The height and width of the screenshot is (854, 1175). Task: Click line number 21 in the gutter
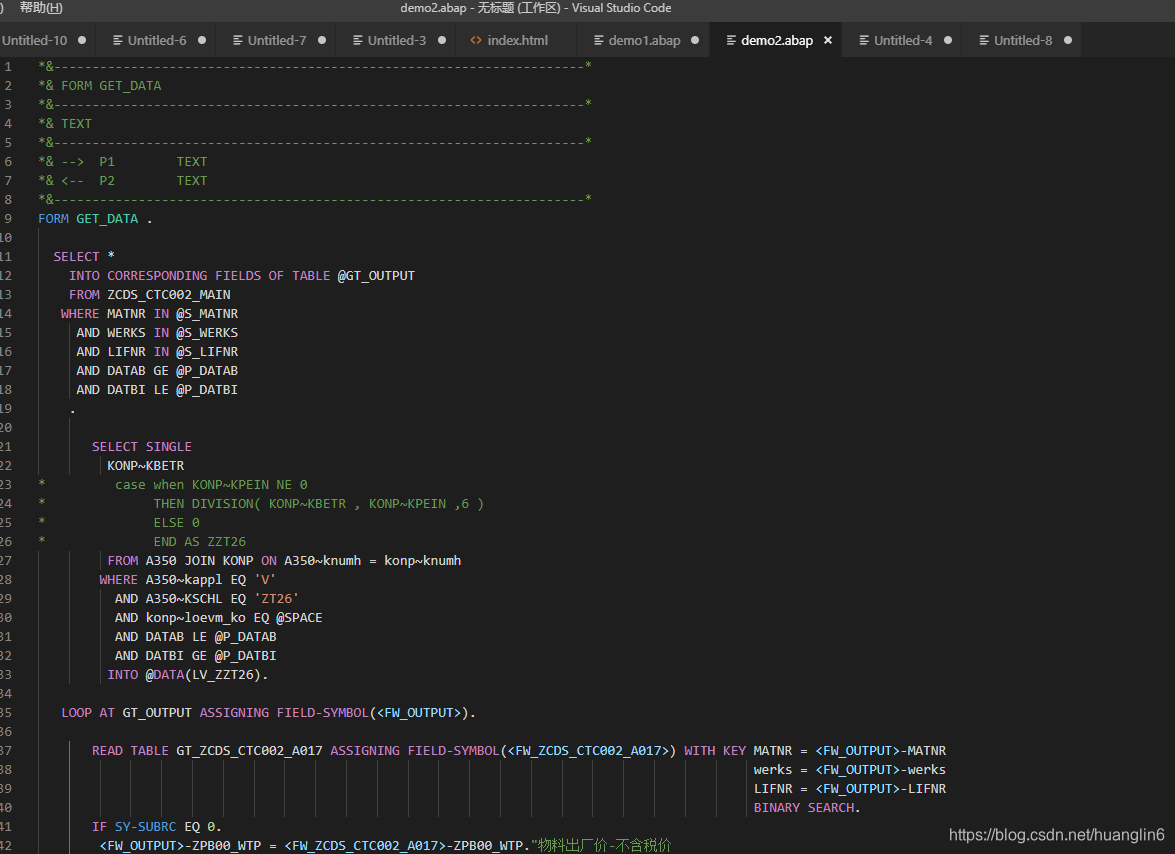click(x=6, y=446)
